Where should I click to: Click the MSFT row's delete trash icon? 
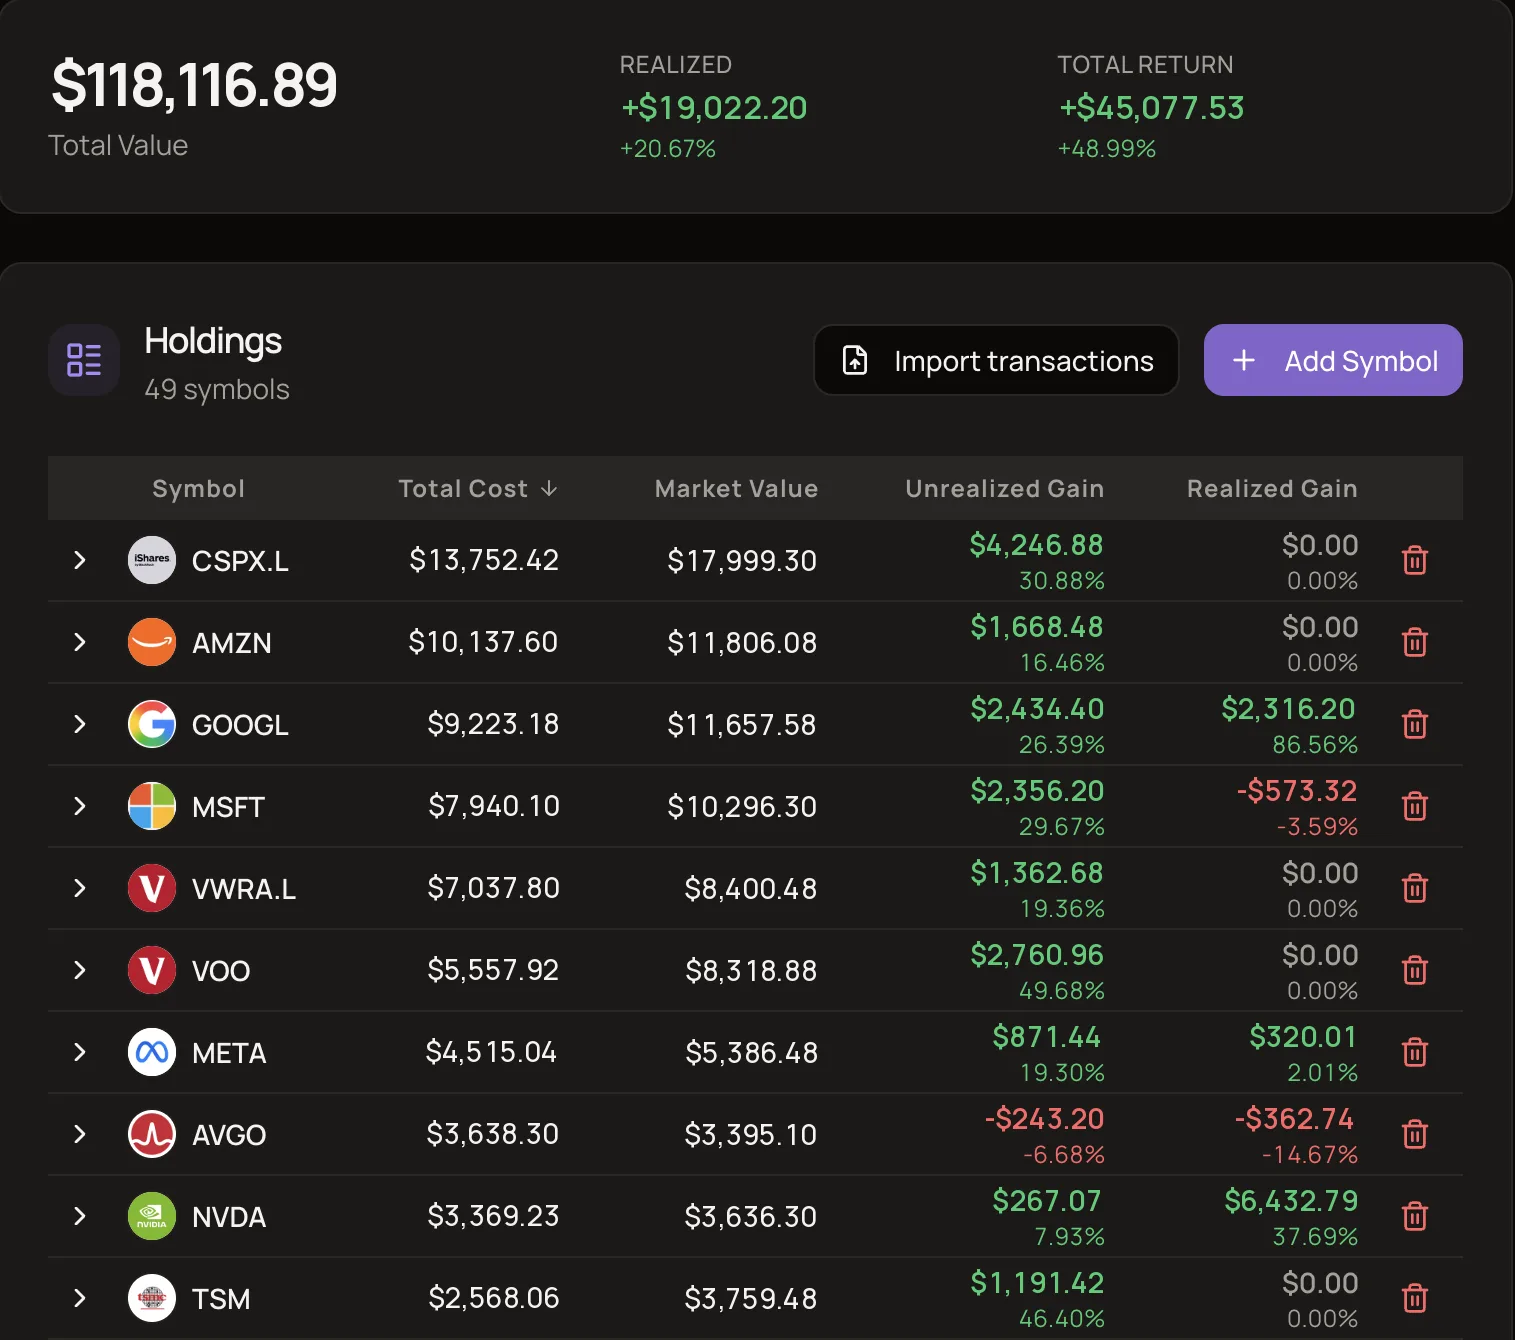1414,806
